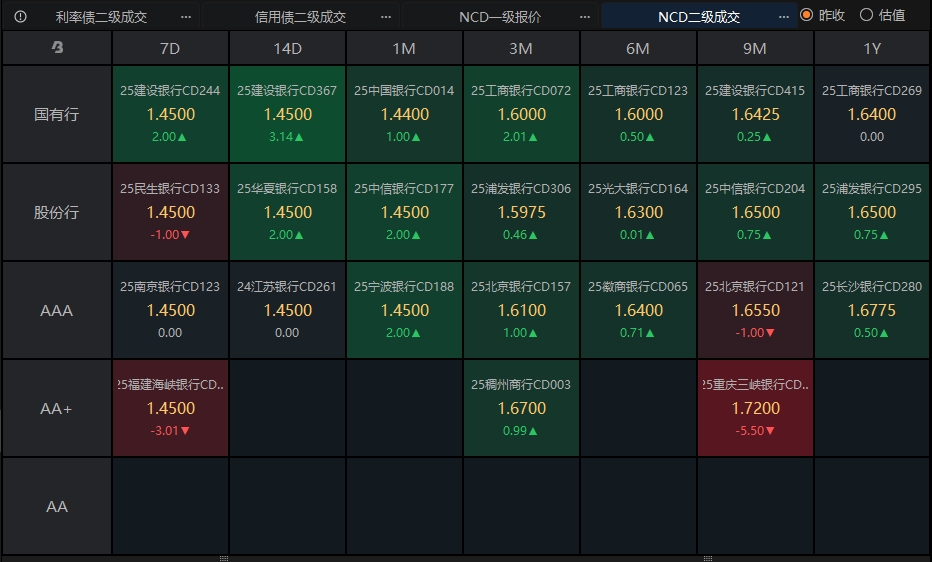The image size is (932, 562).
Task: Click 25工商银行CD072 cell
Action: (x=521, y=114)
